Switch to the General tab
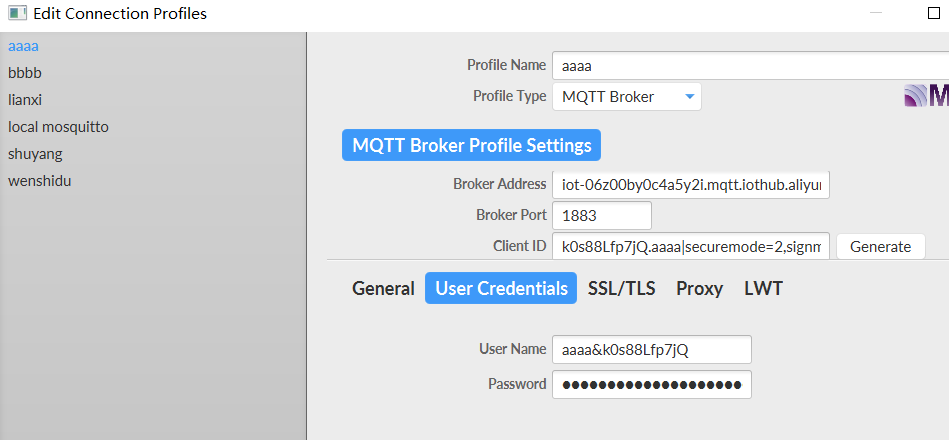Screen dimensions: 949x440 [x=383, y=289]
